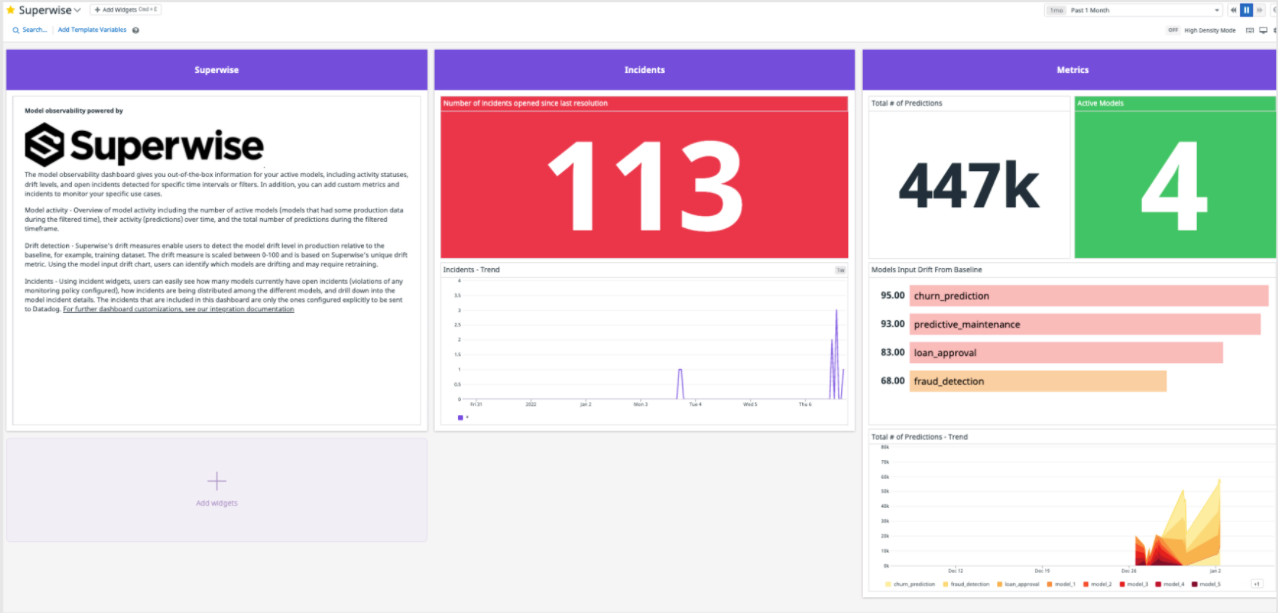Click the keyboard shortcuts icon
The height and width of the screenshot is (613, 1278).
click(1250, 30)
